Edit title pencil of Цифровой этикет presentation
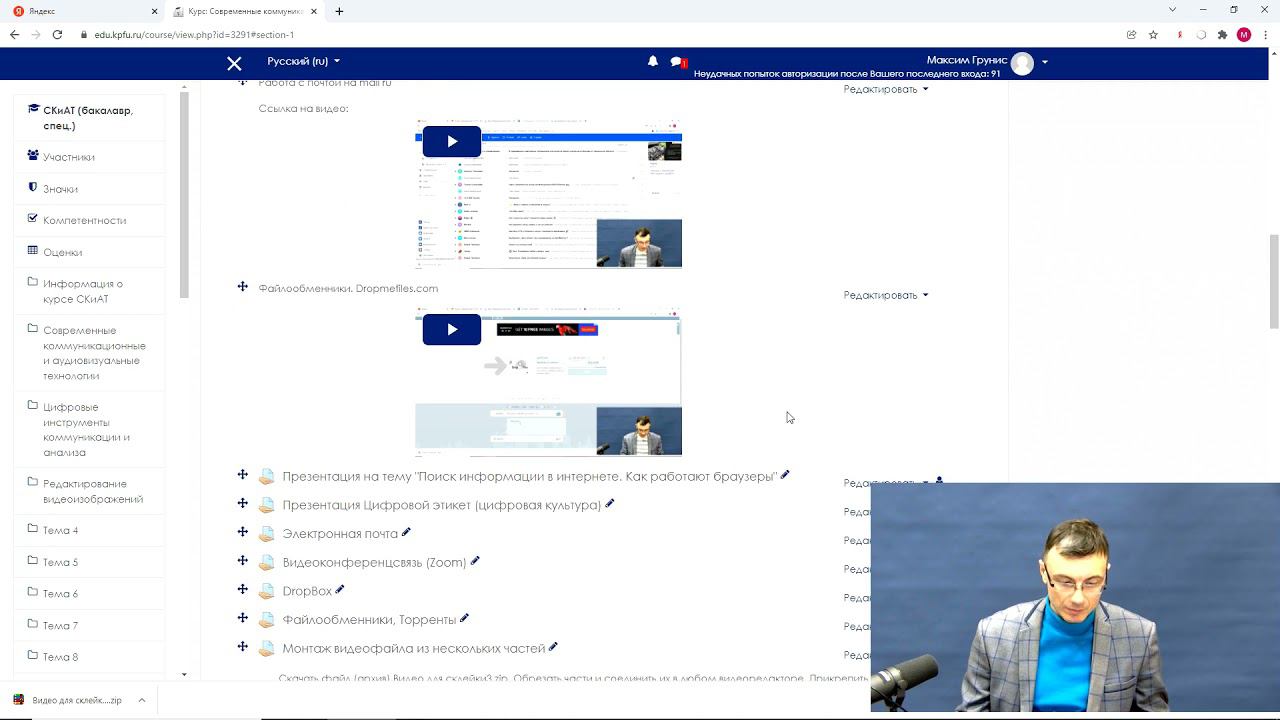 (609, 503)
